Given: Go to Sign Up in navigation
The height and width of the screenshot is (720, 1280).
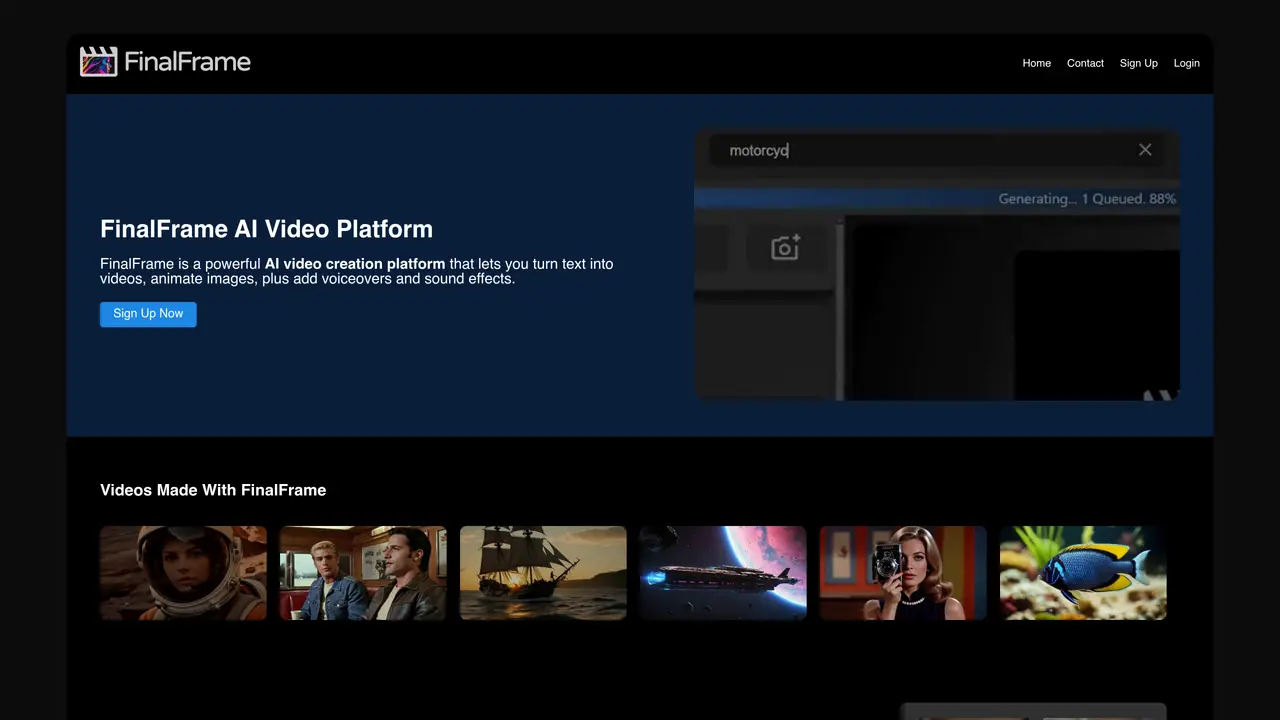Looking at the screenshot, I should 1138,63.
